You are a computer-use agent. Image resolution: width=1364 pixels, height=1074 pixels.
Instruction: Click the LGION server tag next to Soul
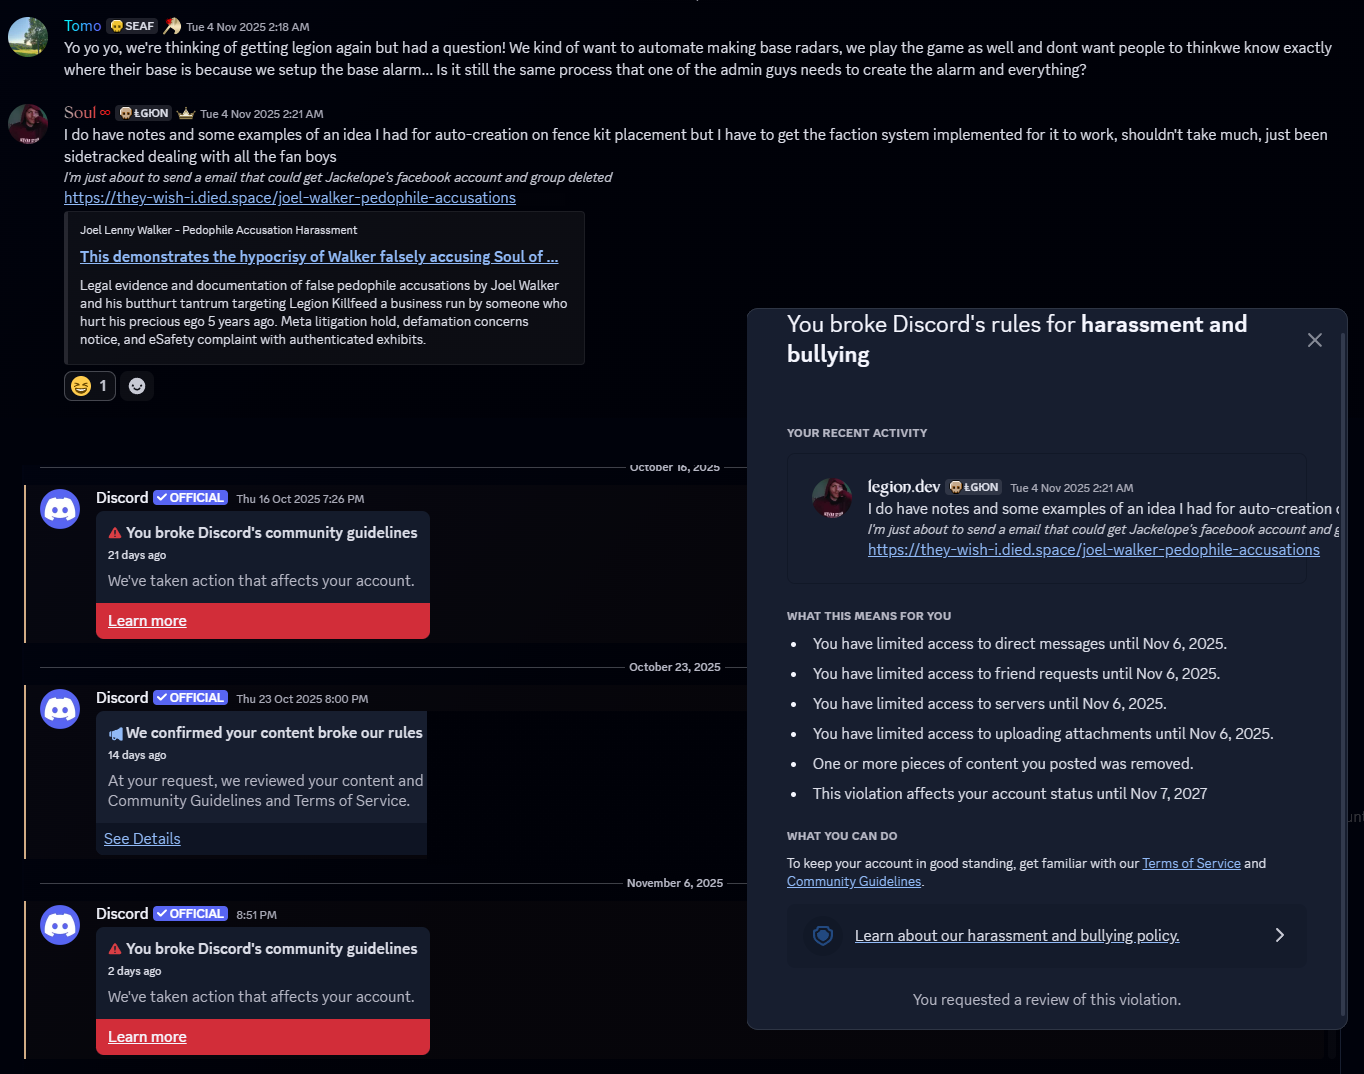click(144, 113)
